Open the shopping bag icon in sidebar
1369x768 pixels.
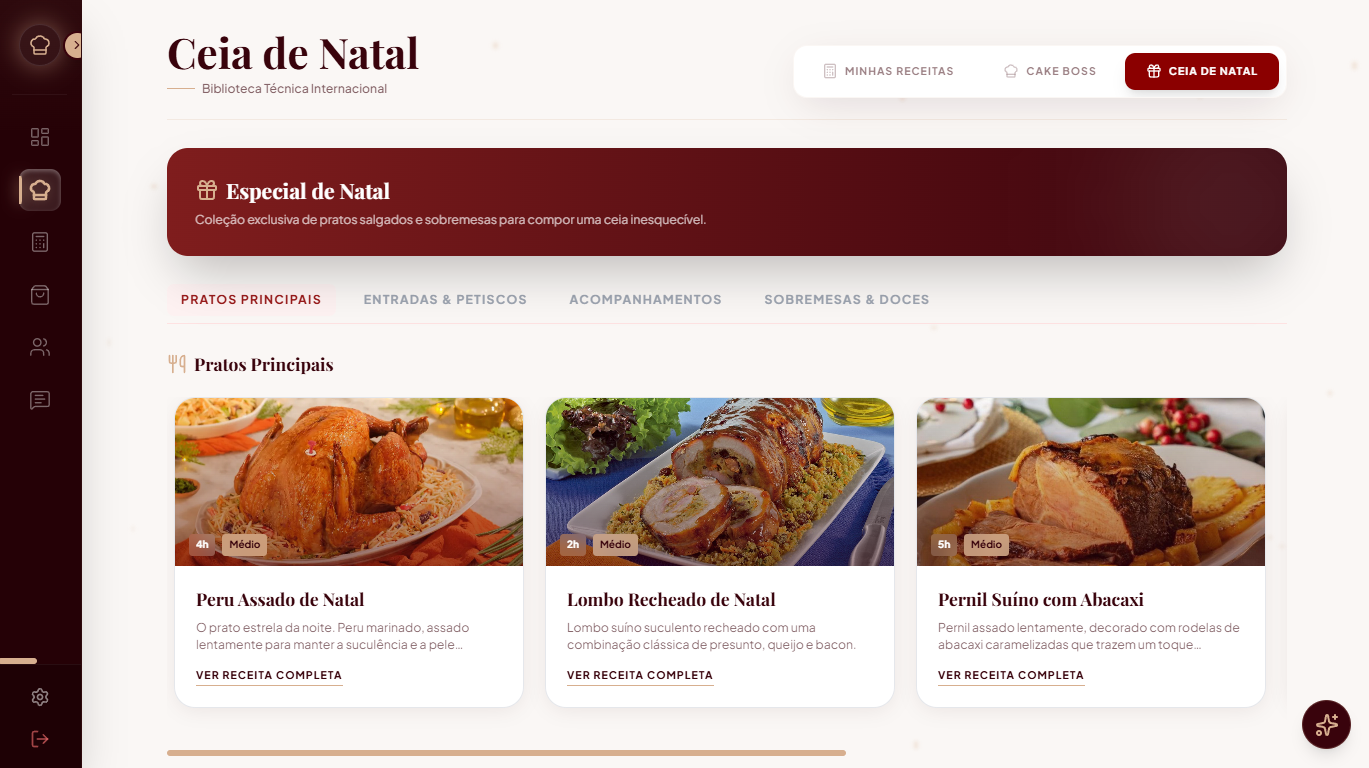40,295
